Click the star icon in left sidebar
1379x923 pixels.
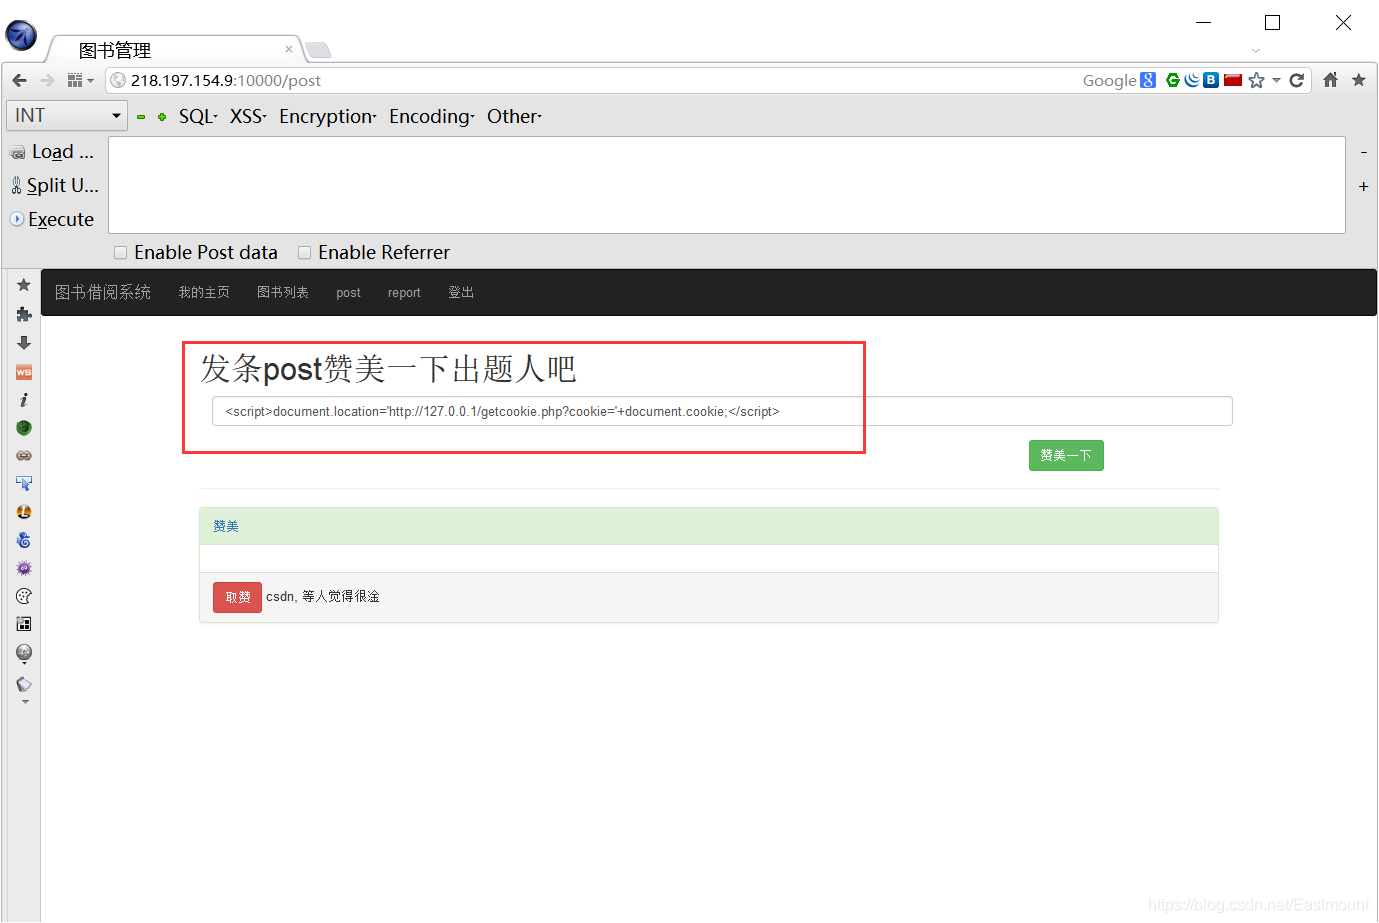(24, 285)
